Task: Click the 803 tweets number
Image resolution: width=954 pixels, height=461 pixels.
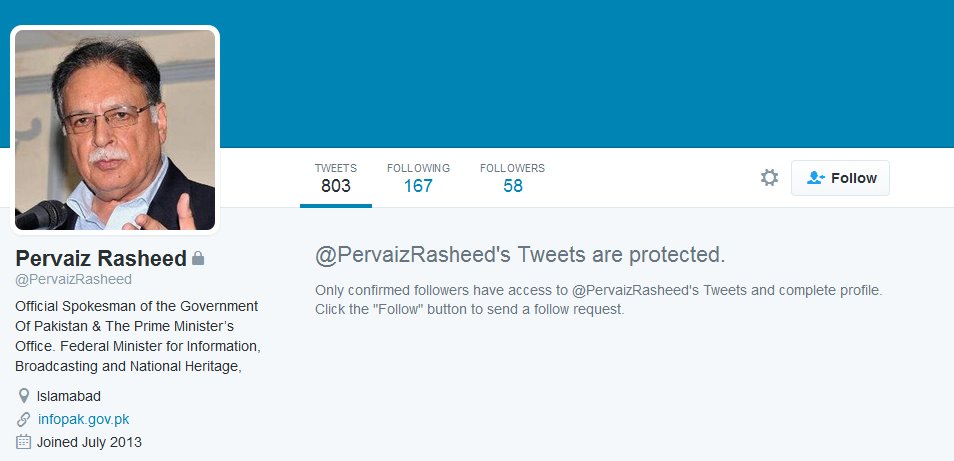Action: coord(336,186)
